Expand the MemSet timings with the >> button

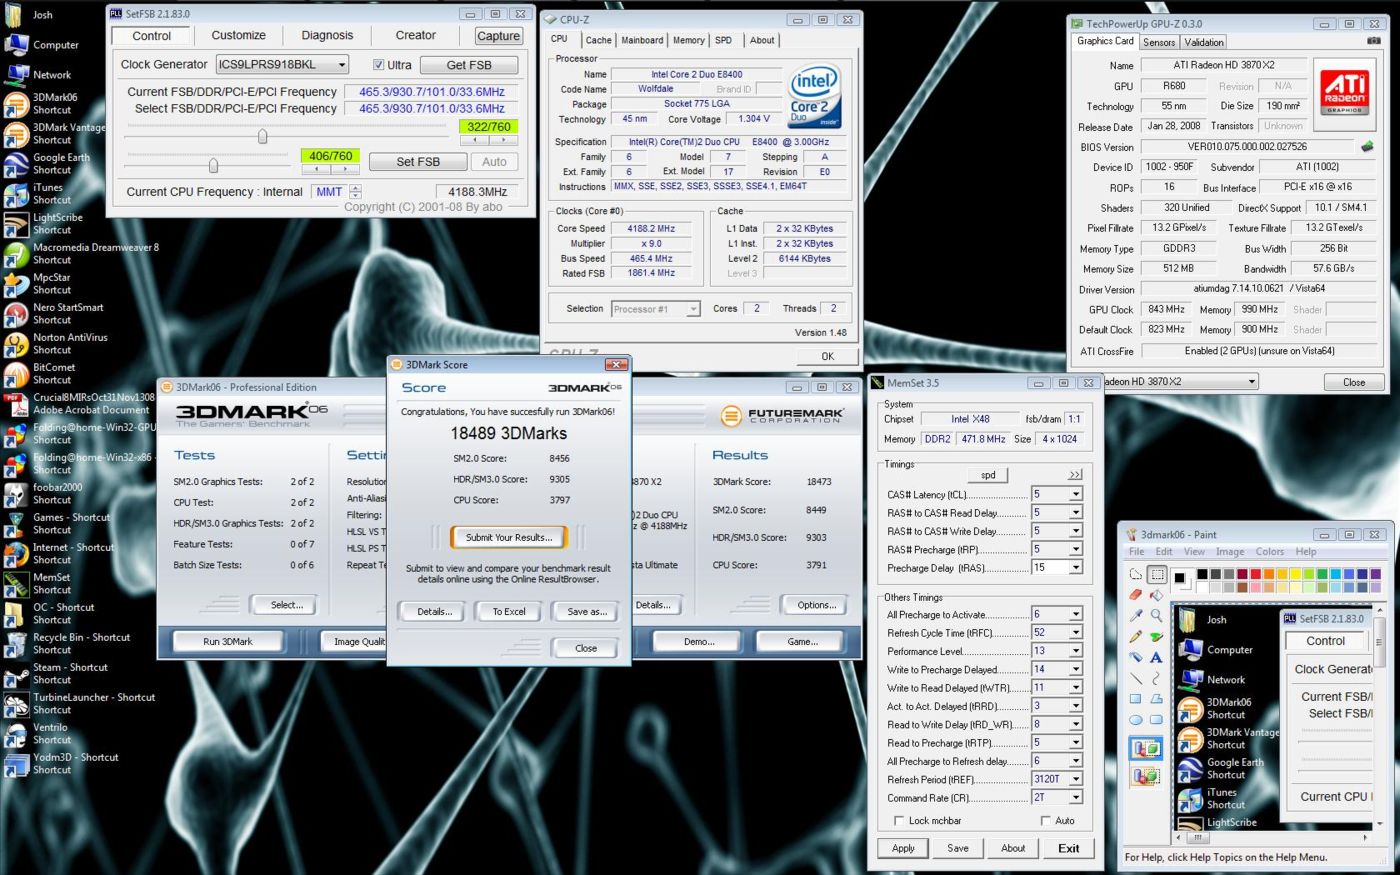1075,475
